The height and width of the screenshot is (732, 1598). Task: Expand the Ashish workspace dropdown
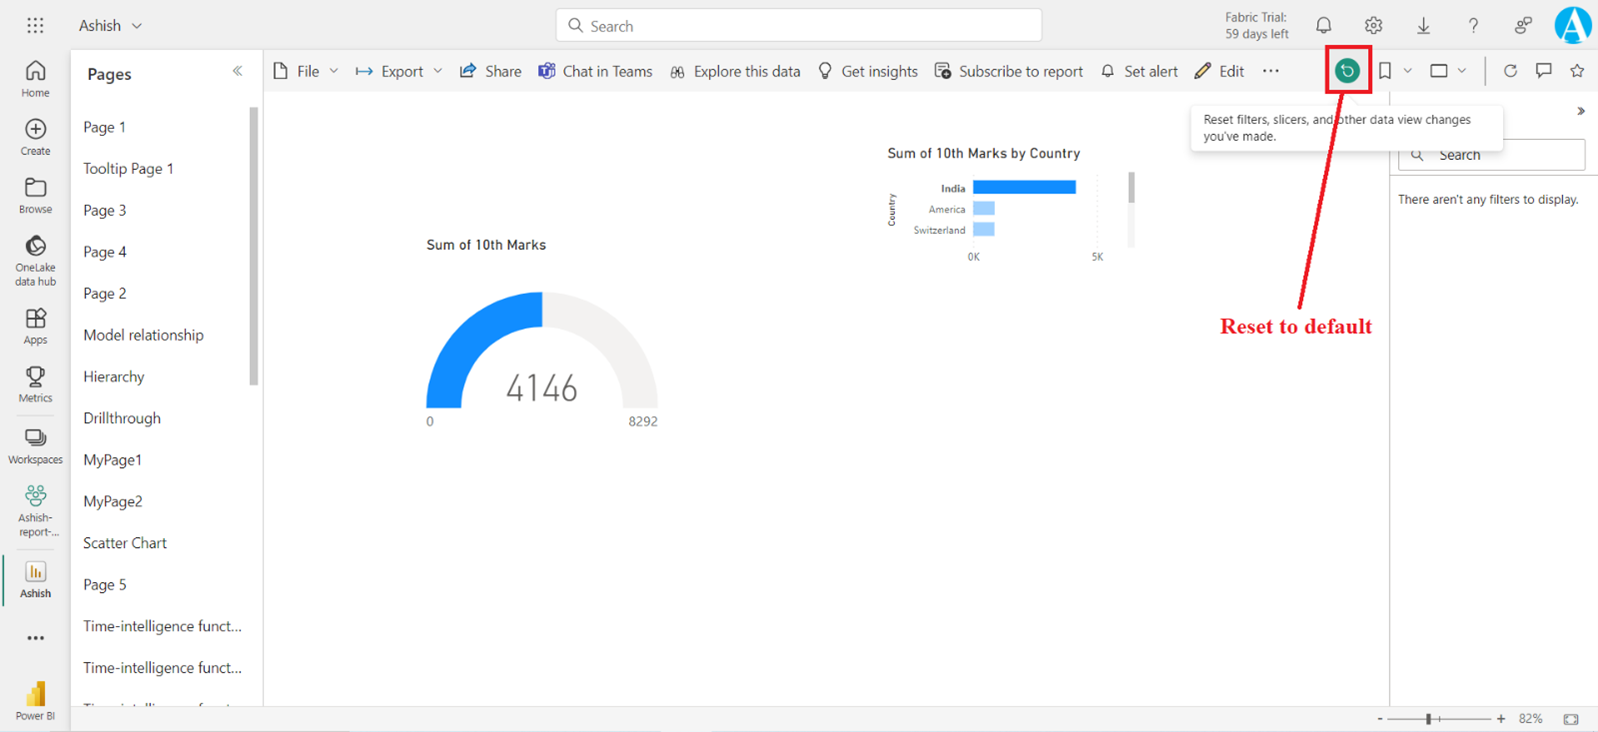pos(137,26)
